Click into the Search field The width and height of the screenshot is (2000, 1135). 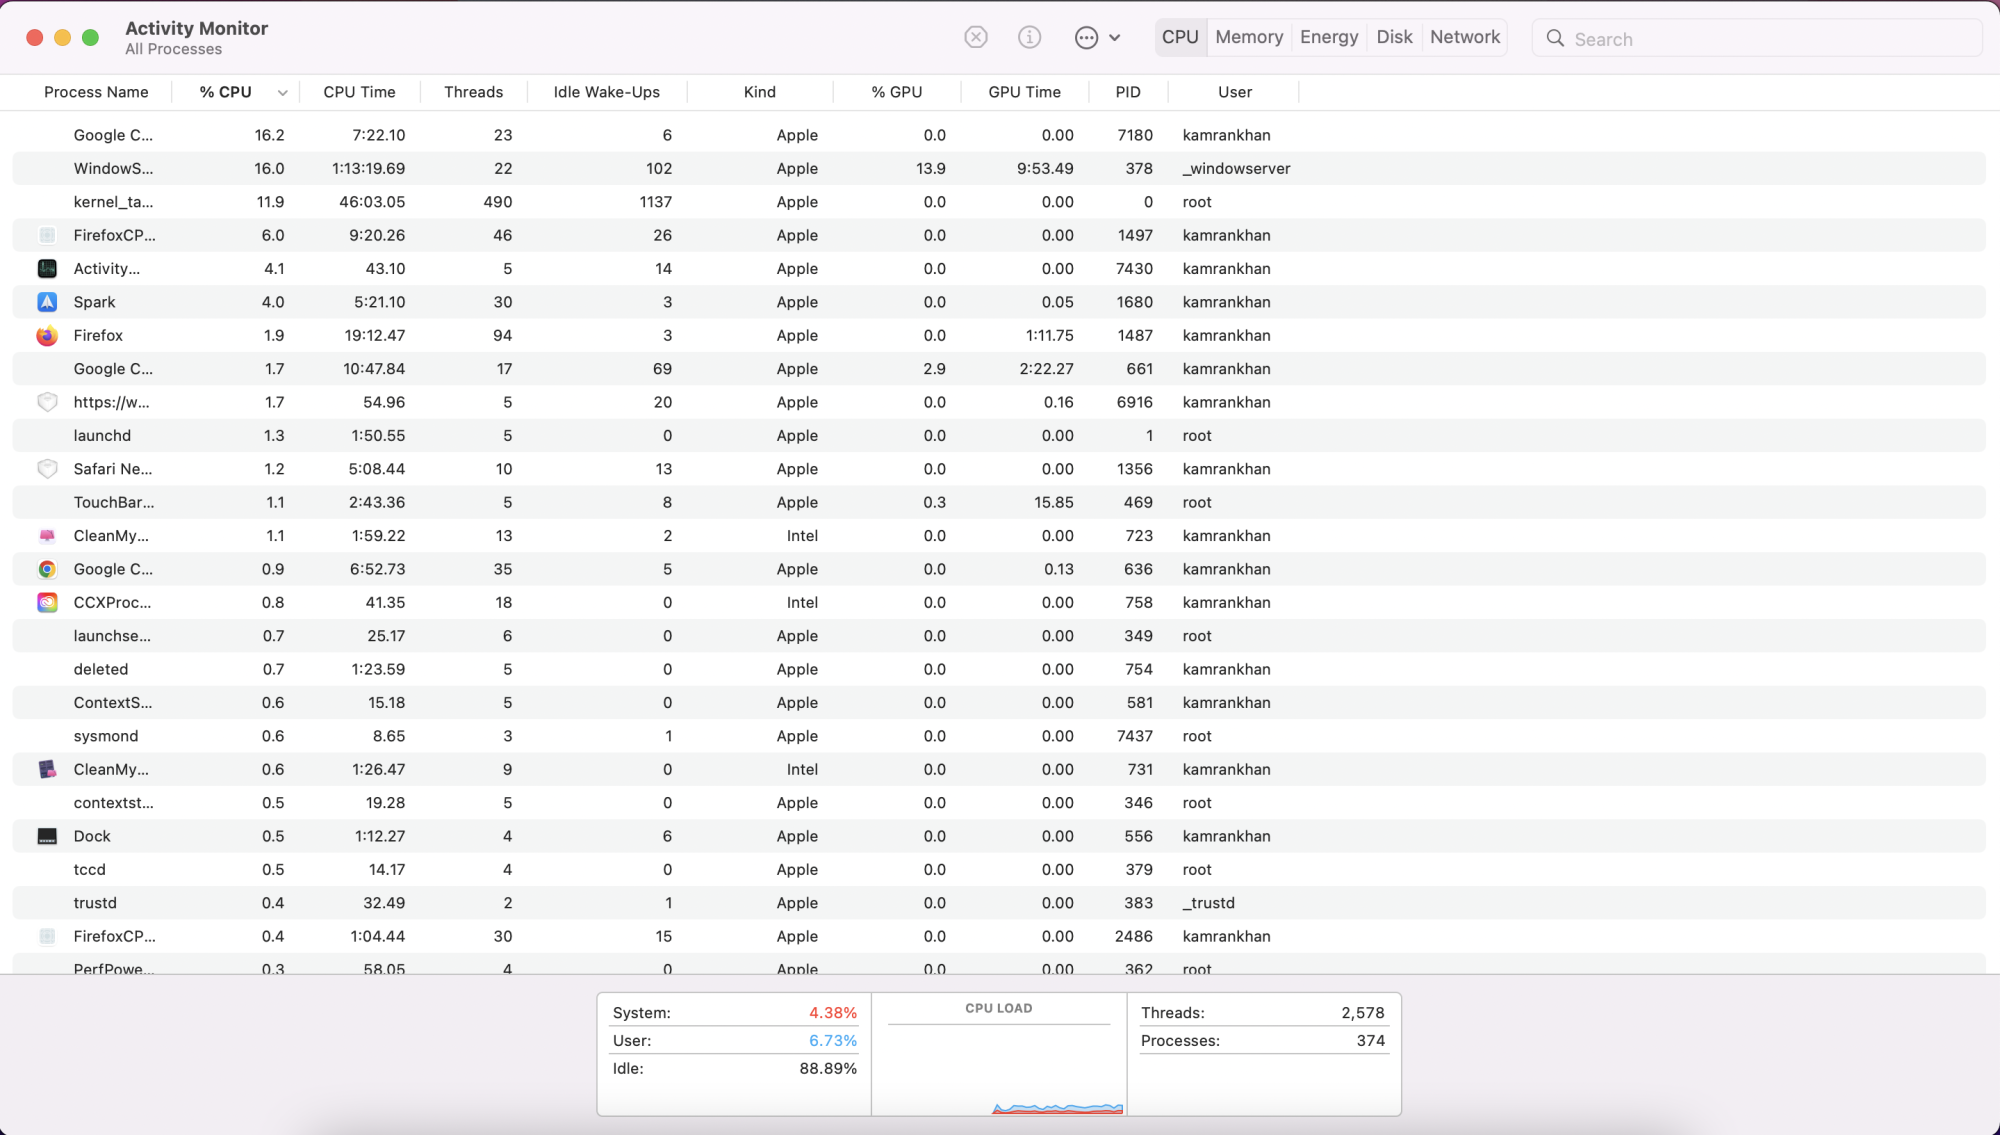click(1757, 38)
